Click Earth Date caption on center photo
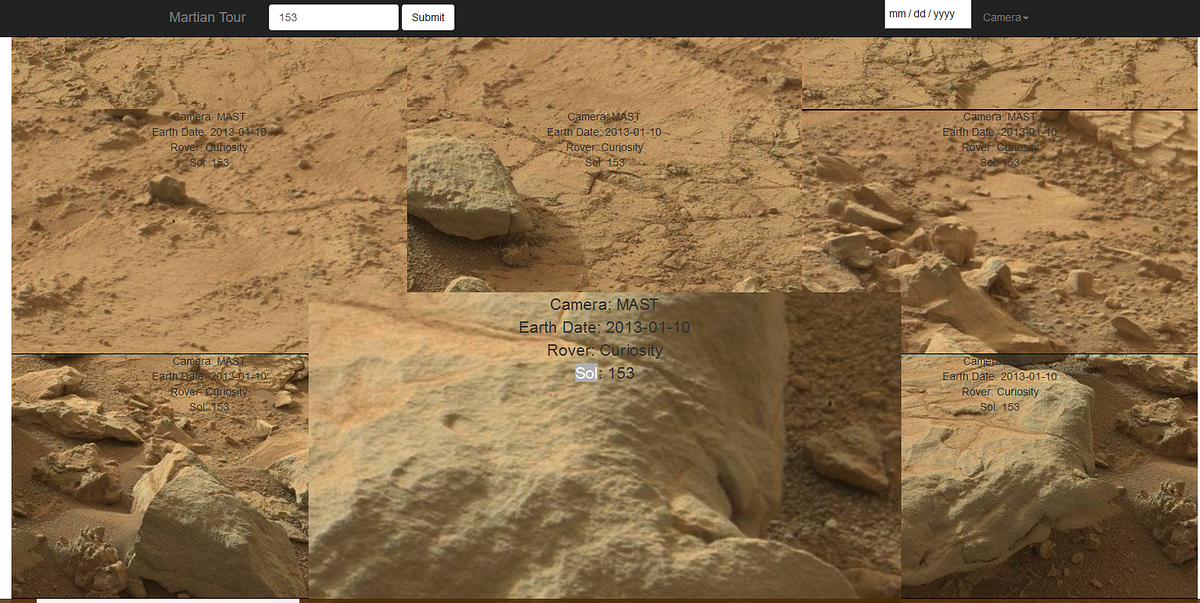Screen dimensions: 1200x603 coord(603,326)
